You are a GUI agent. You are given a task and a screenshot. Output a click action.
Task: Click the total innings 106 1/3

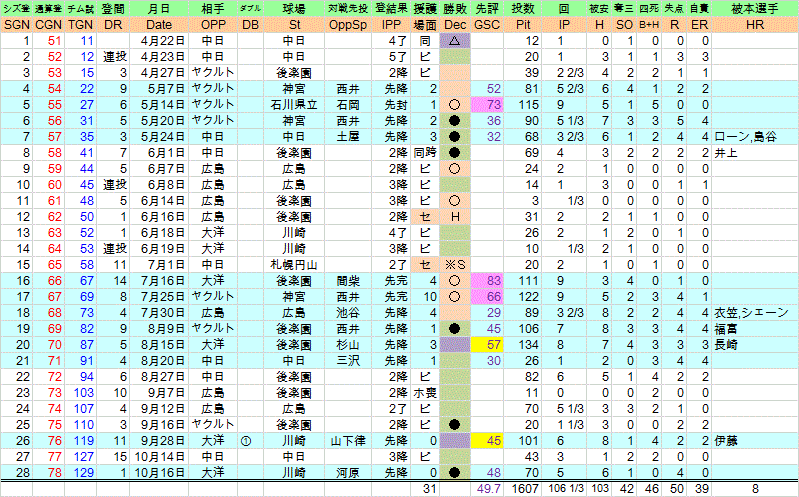click(564, 488)
